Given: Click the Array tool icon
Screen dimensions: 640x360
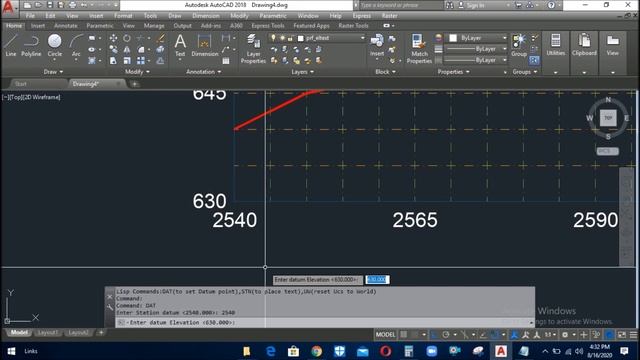Looking at the screenshot, I should 140,61.
